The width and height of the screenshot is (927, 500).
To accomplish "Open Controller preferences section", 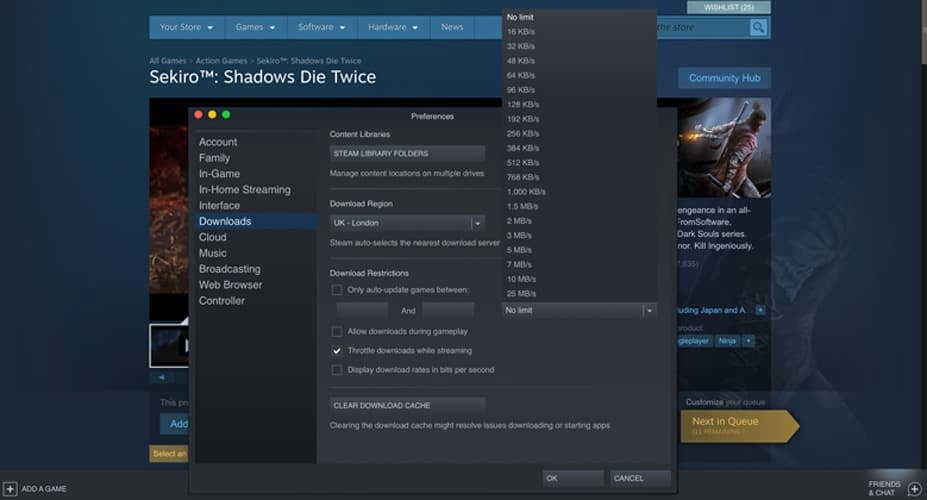I will click(256, 301).
